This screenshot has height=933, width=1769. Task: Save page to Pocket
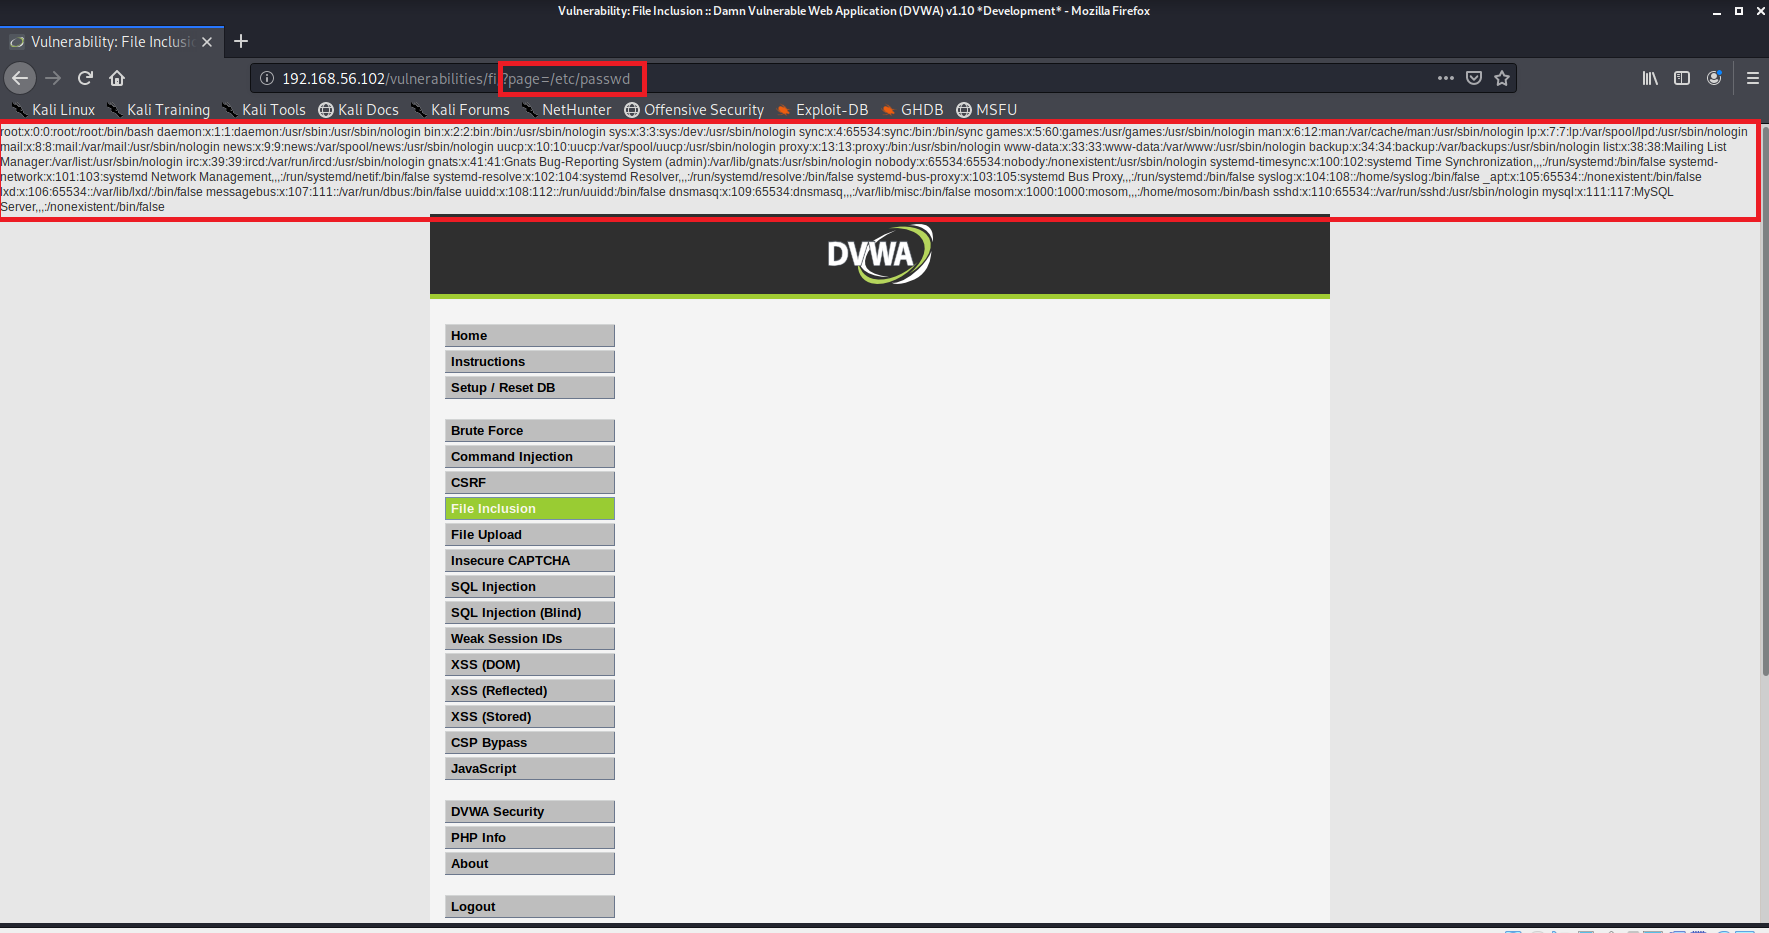coord(1474,78)
